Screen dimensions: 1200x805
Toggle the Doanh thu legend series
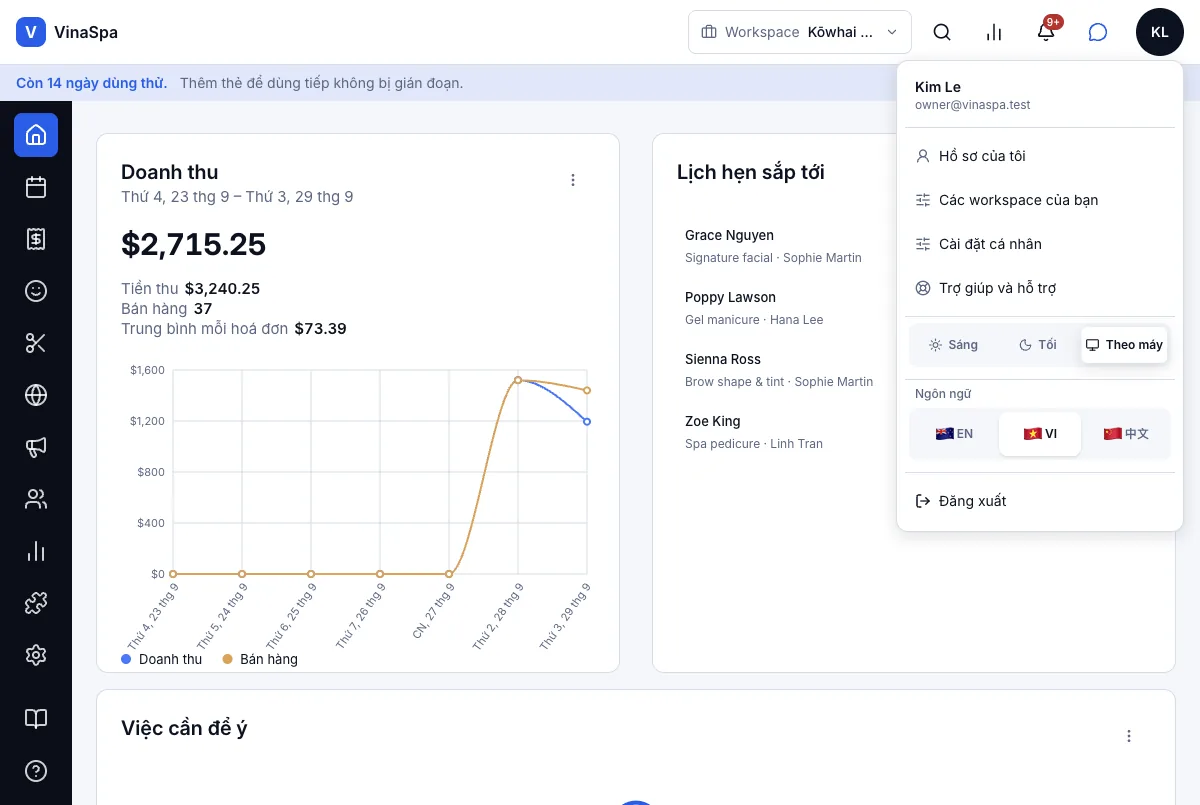click(x=162, y=659)
